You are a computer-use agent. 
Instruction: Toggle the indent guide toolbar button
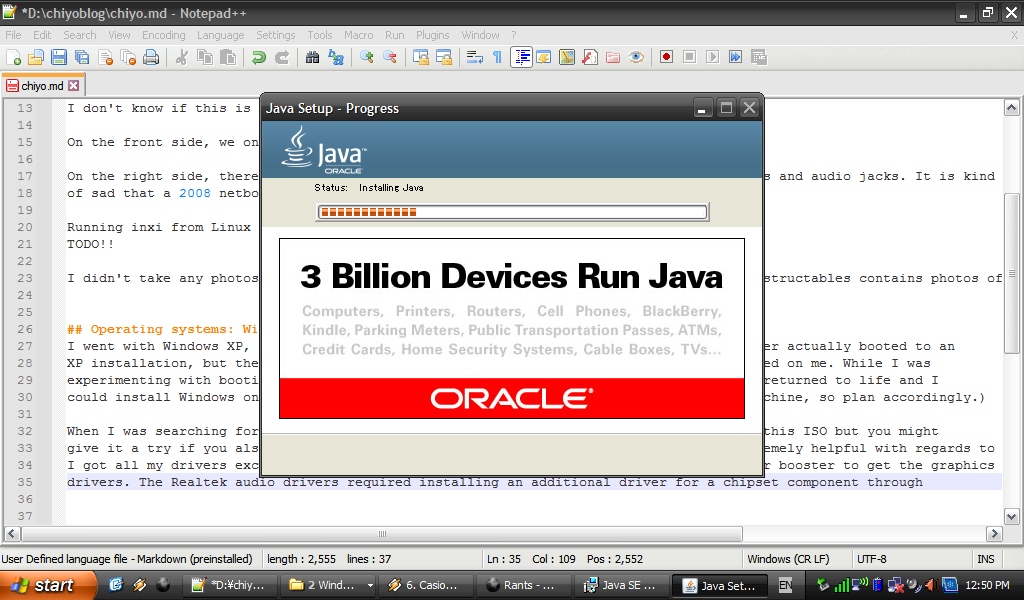(521, 57)
